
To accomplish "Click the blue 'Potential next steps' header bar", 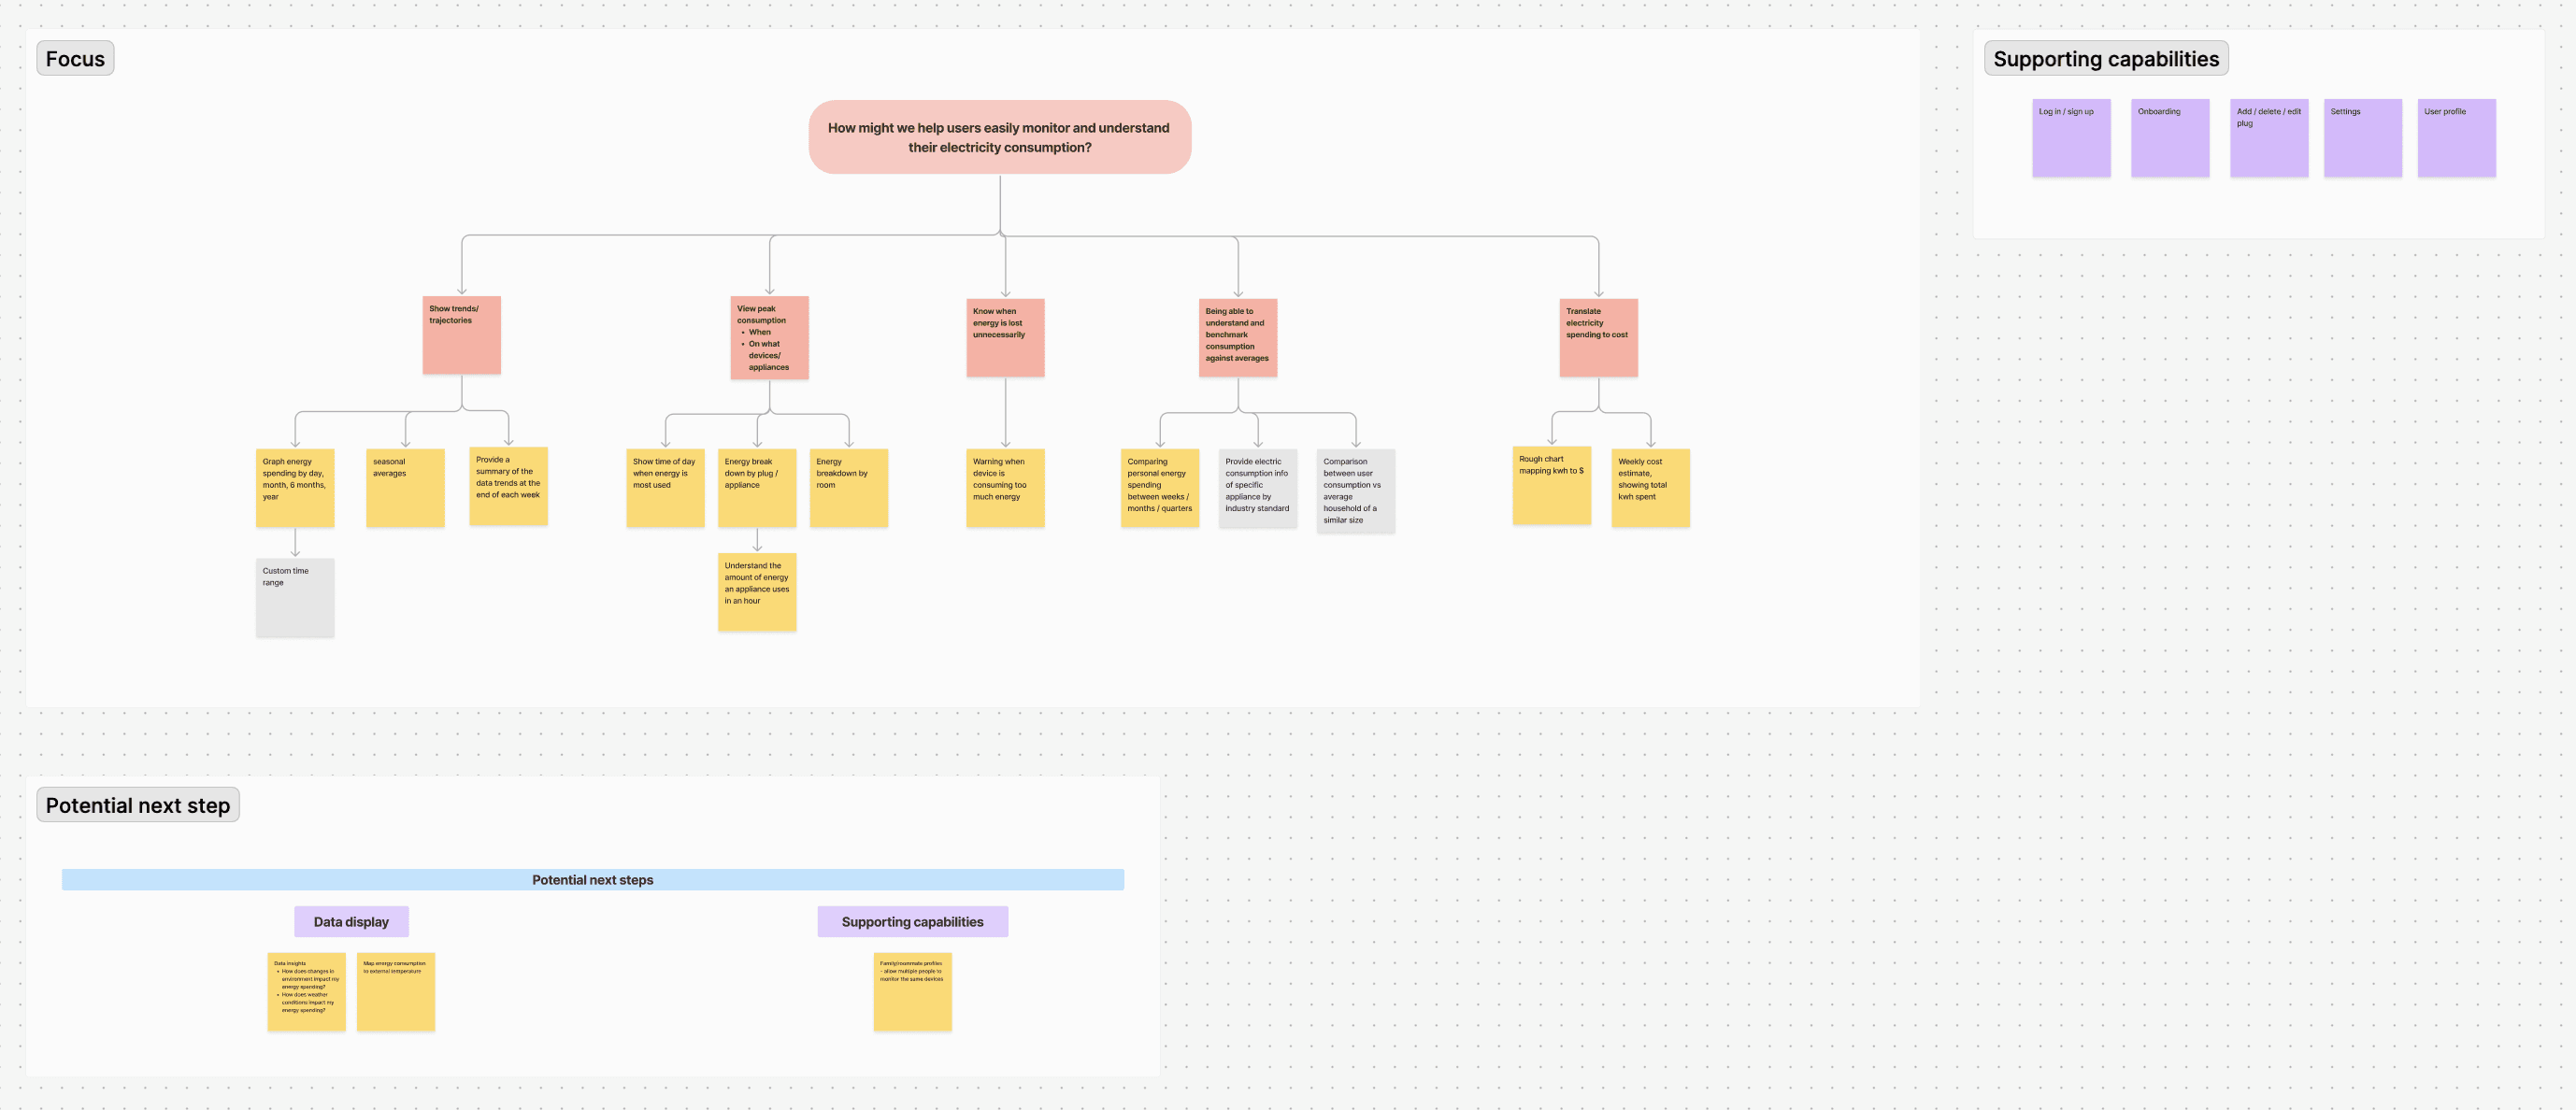I will [593, 880].
